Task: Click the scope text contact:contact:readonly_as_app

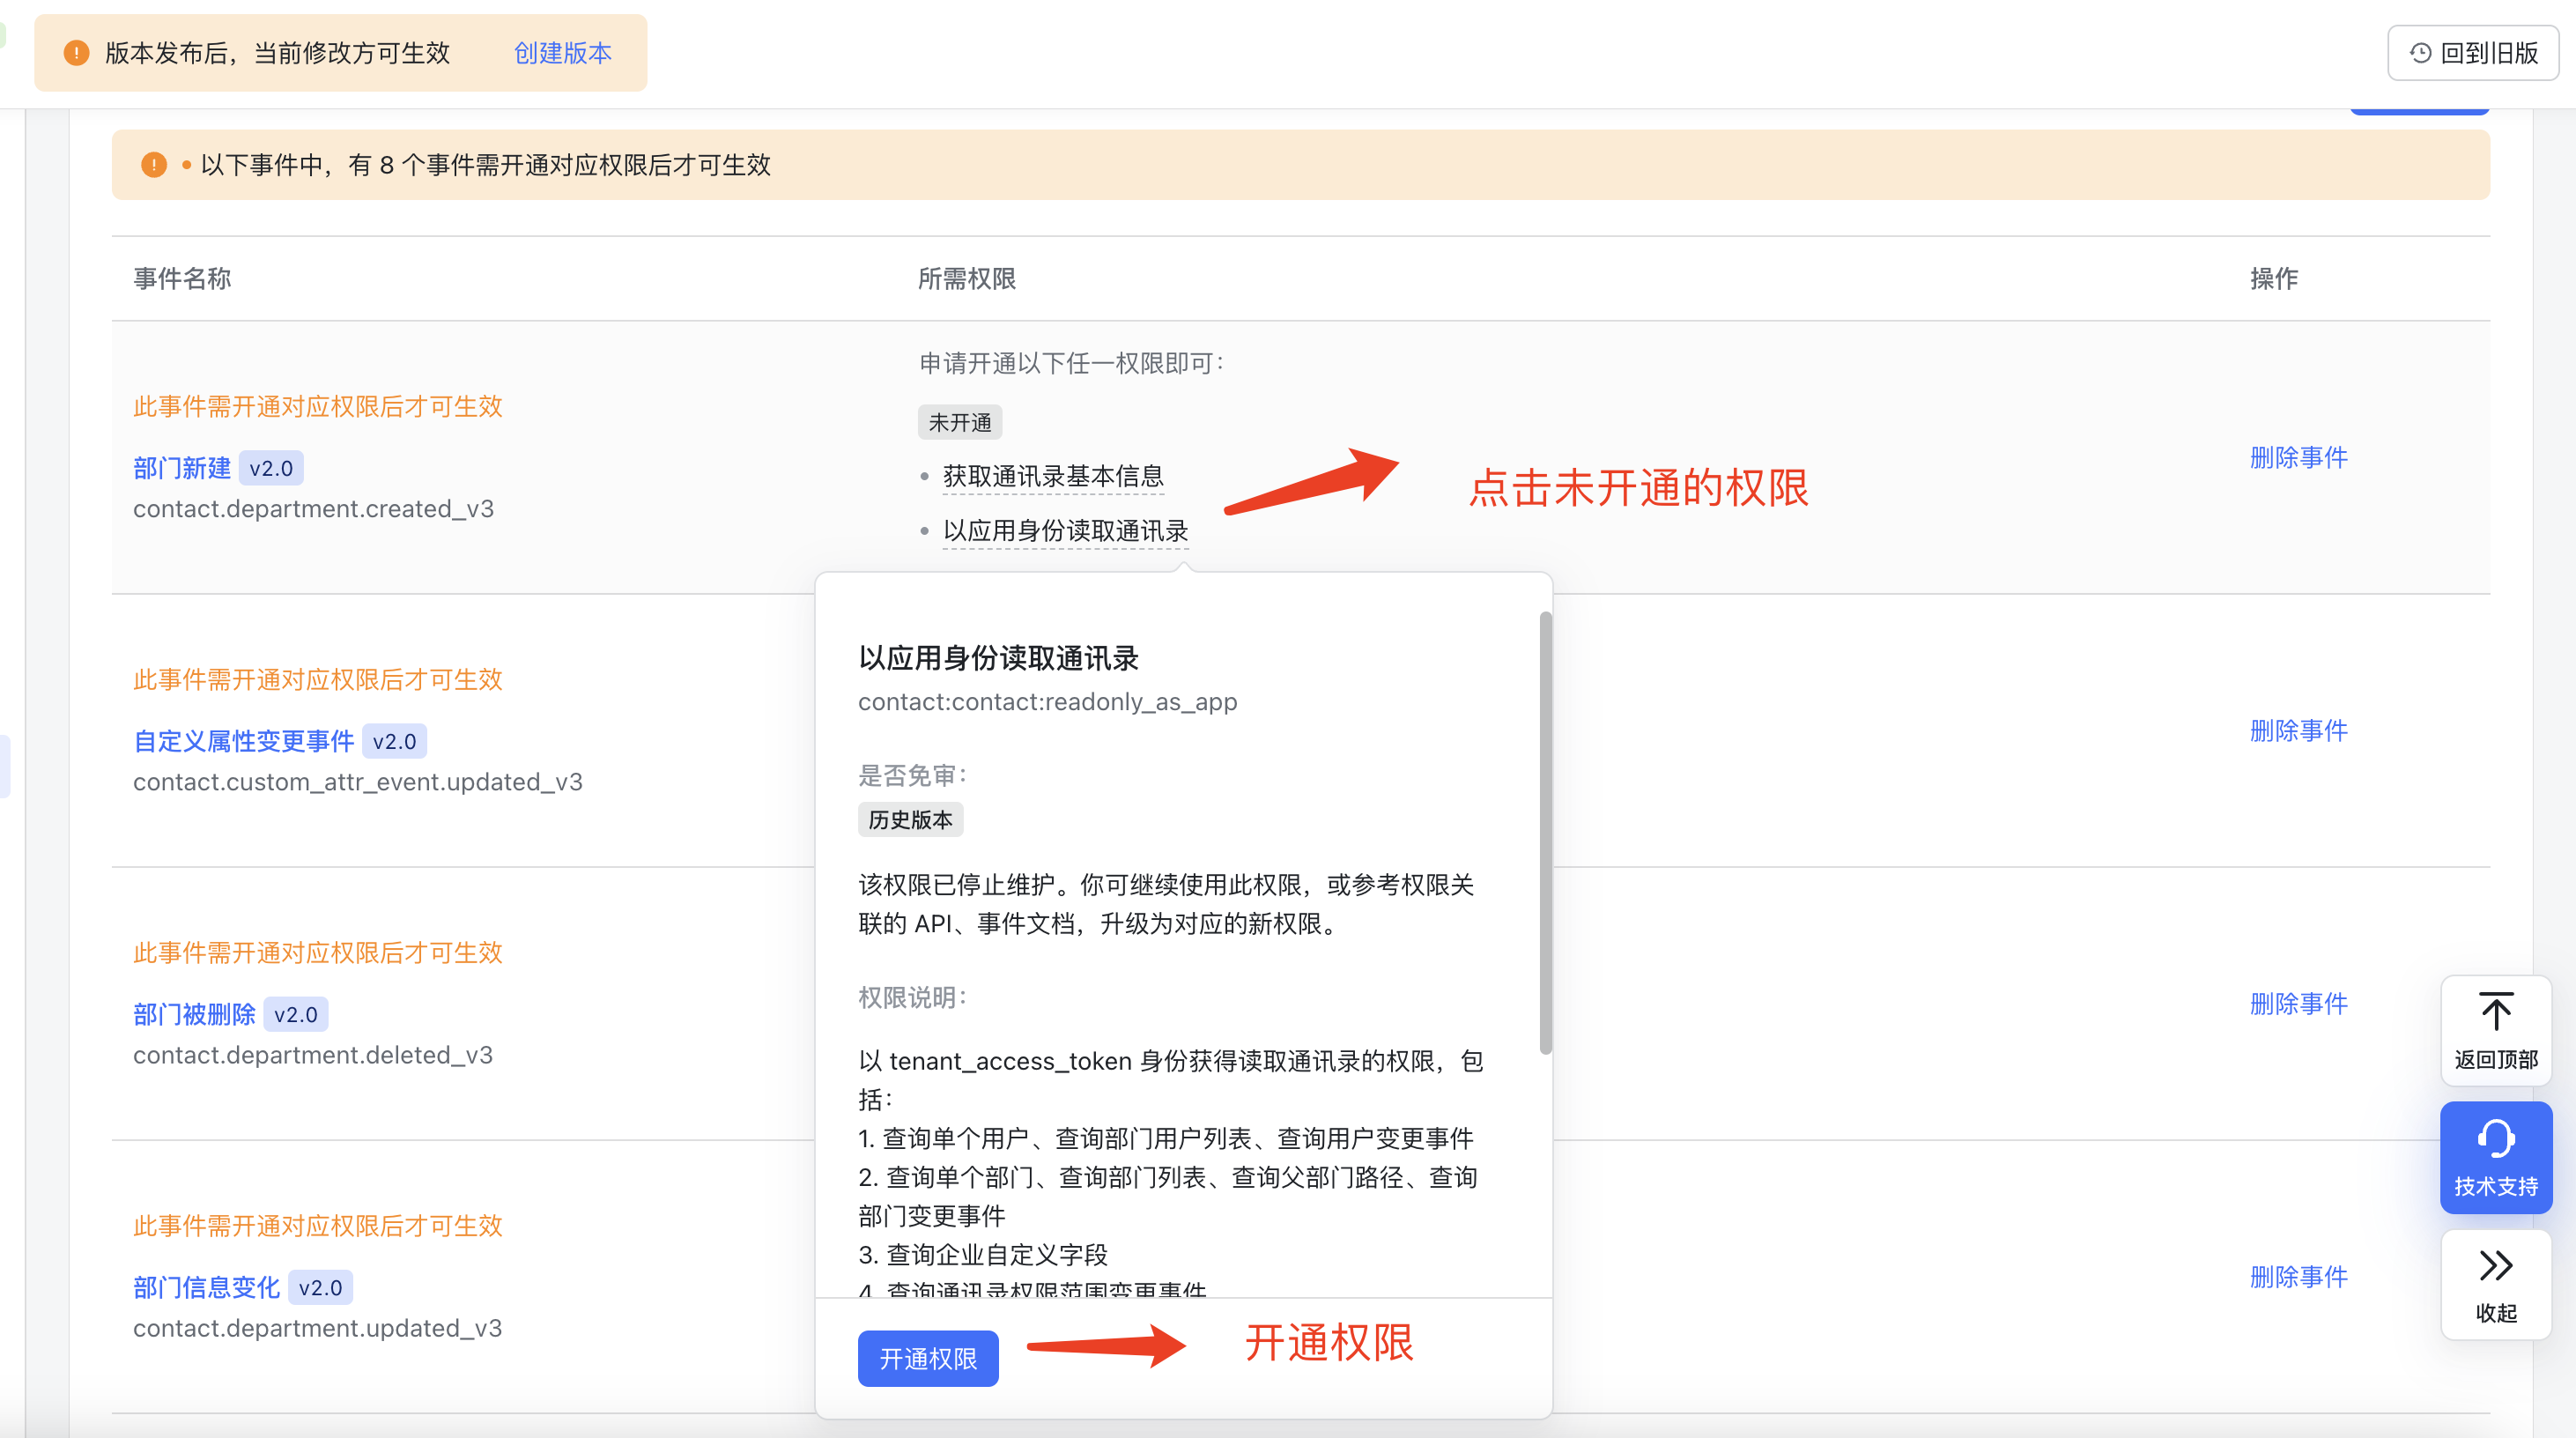Action: point(1047,702)
